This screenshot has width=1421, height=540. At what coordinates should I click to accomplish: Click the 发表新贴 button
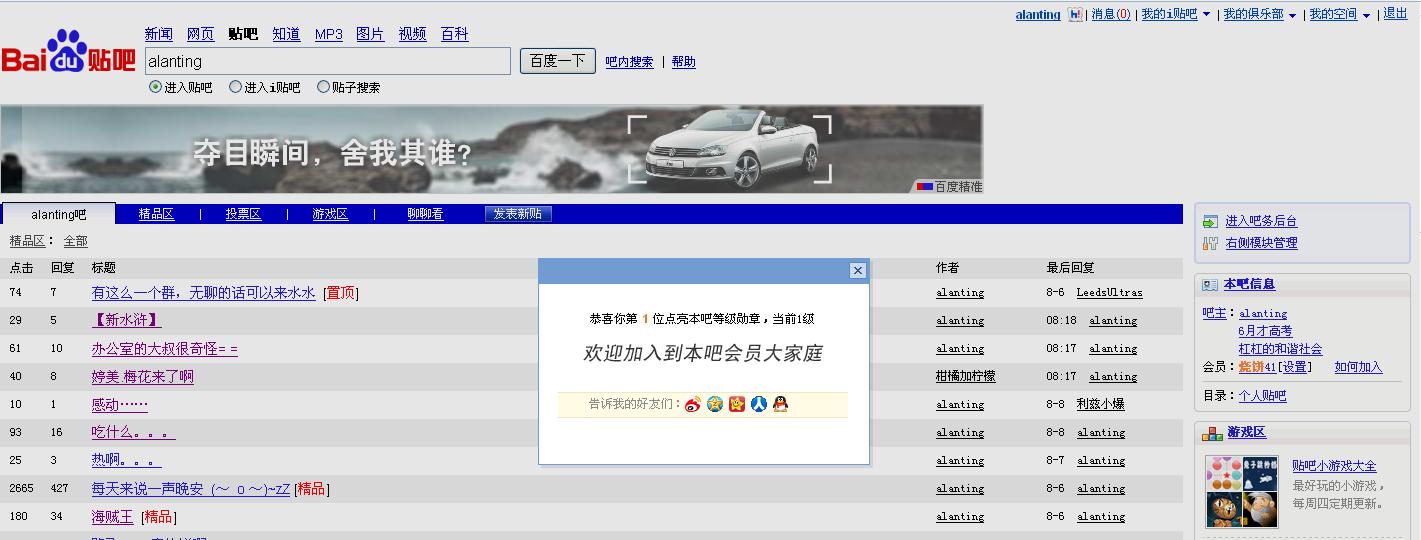coord(518,214)
